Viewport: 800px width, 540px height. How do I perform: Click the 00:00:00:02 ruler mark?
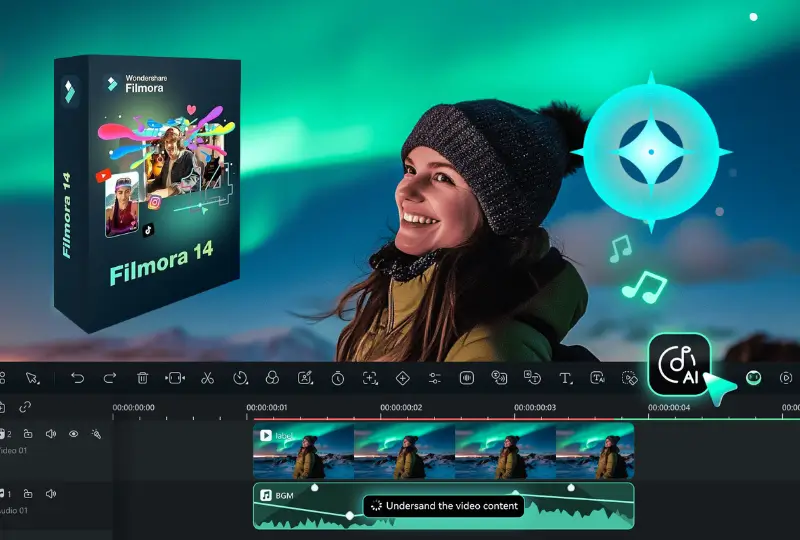[401, 407]
